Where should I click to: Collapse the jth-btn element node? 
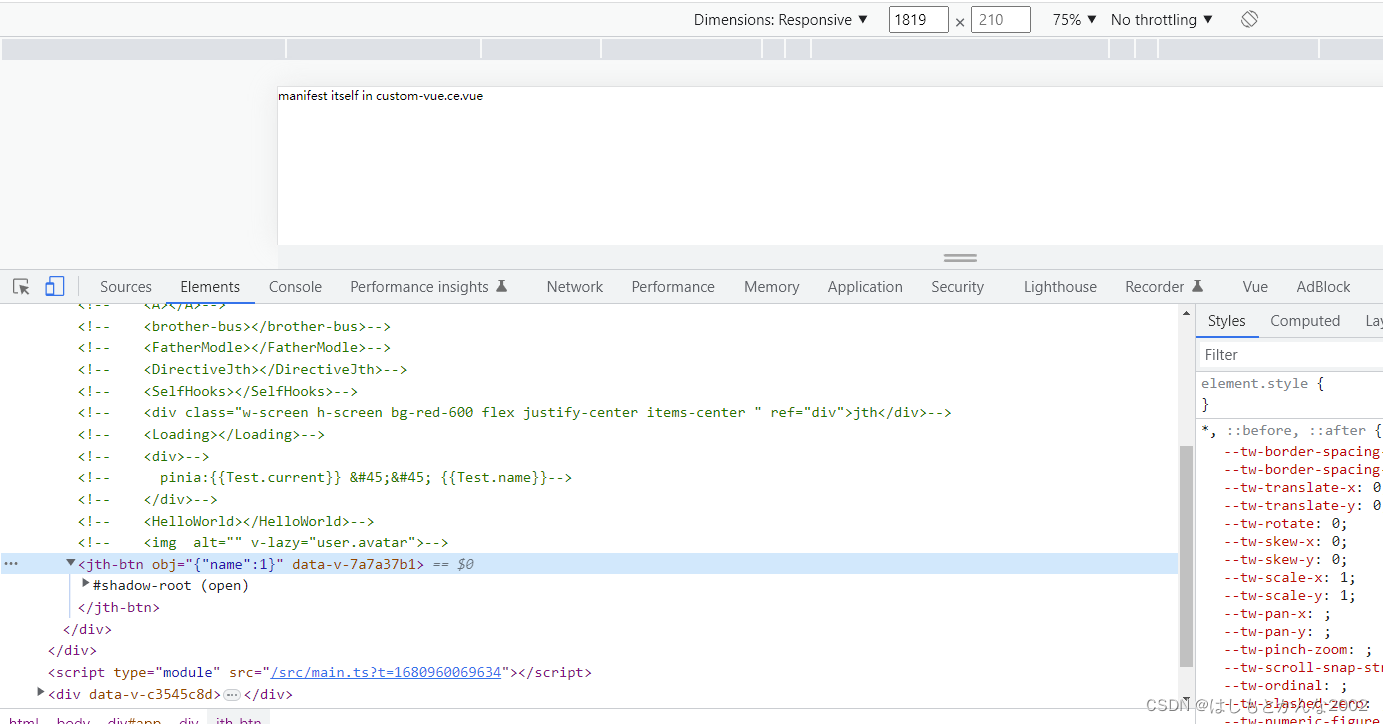click(70, 562)
